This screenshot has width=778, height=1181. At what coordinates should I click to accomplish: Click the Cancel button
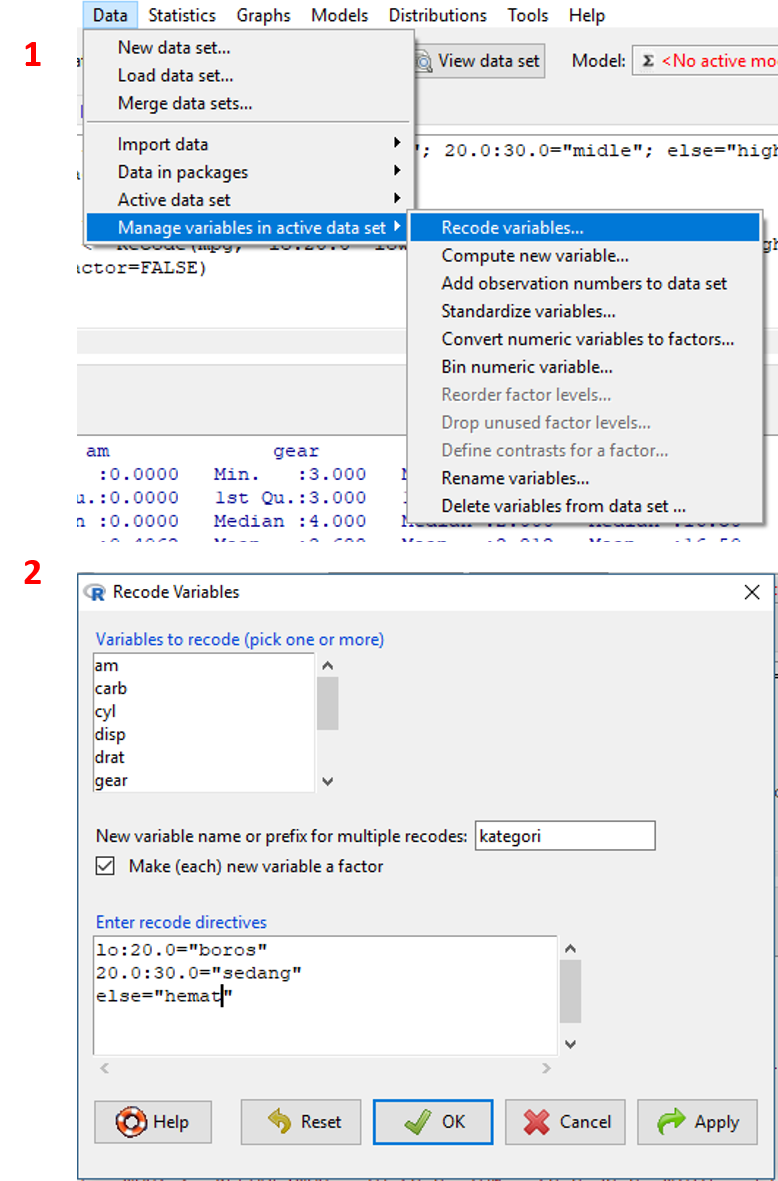(565, 1122)
